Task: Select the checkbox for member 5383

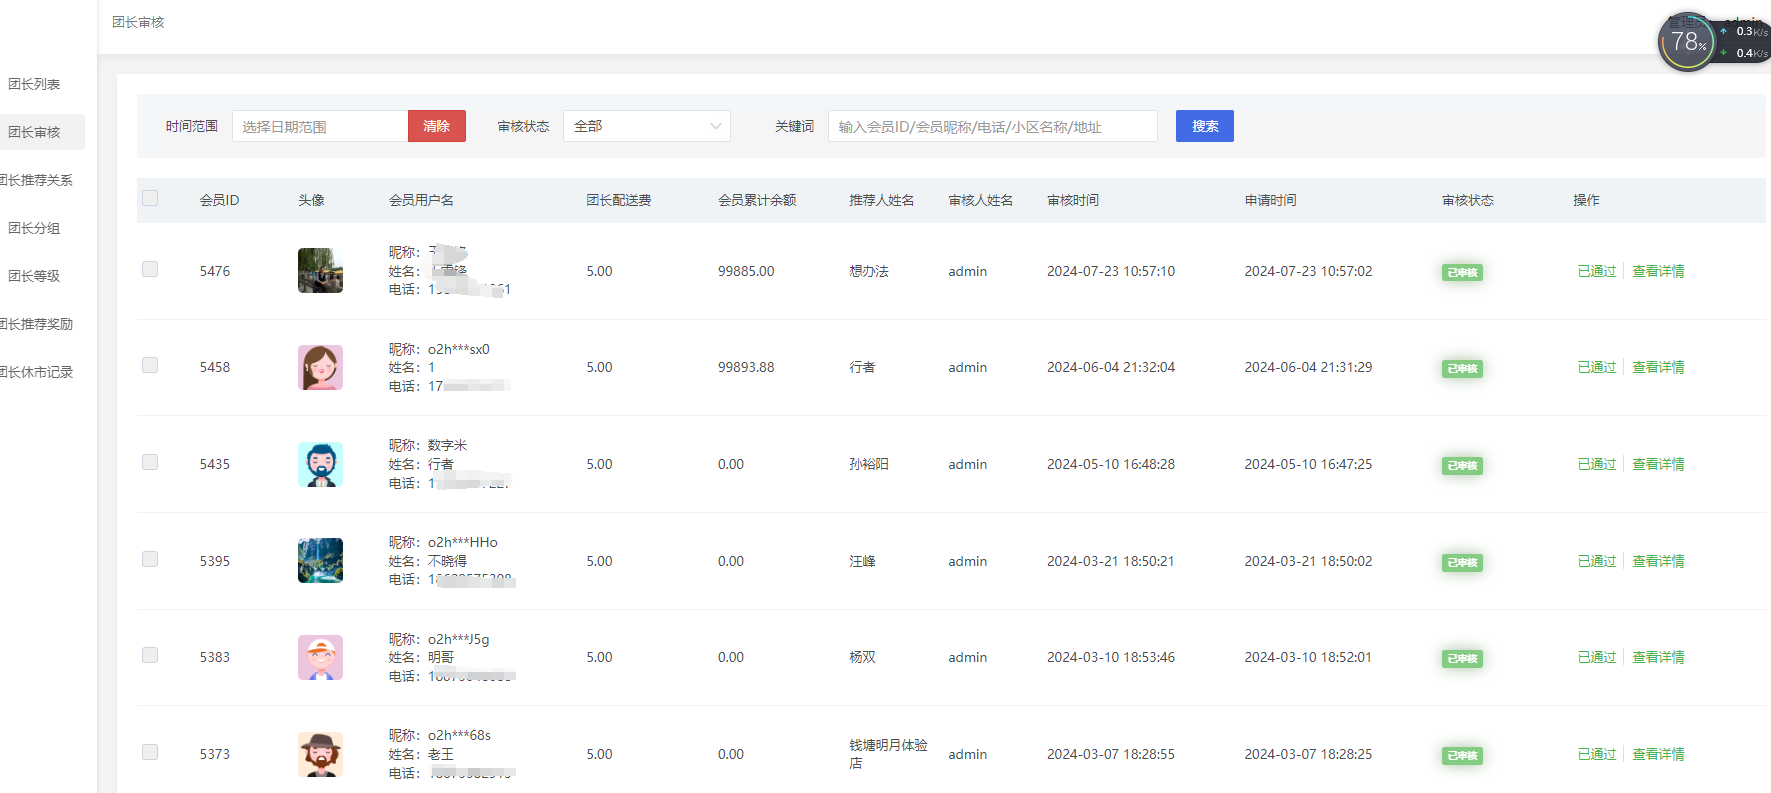Action: 150,655
